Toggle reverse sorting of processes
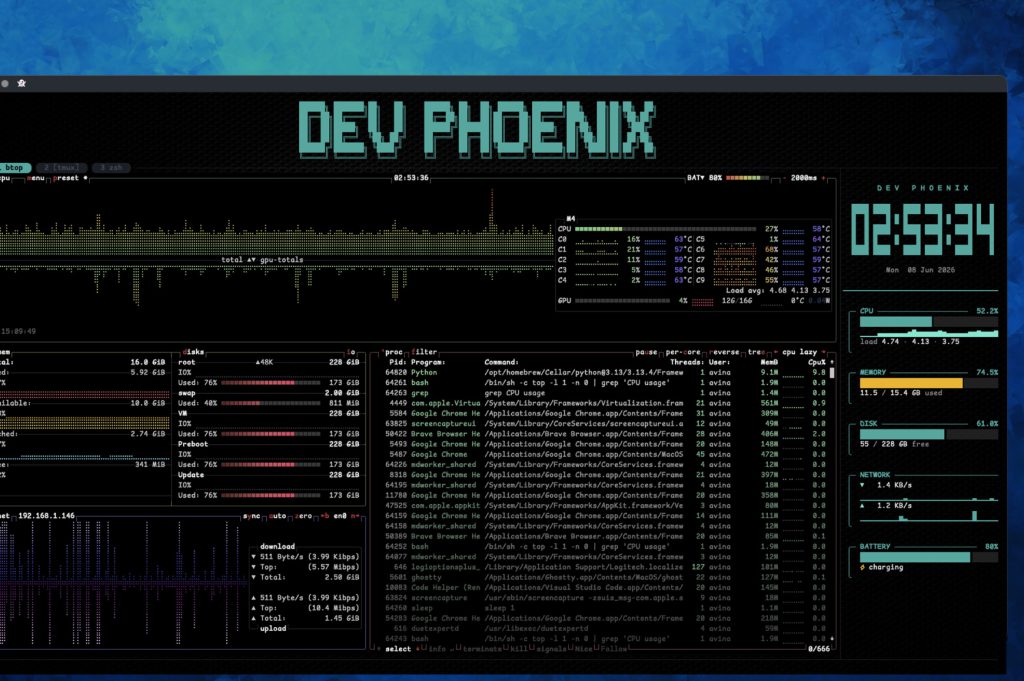 click(724, 352)
